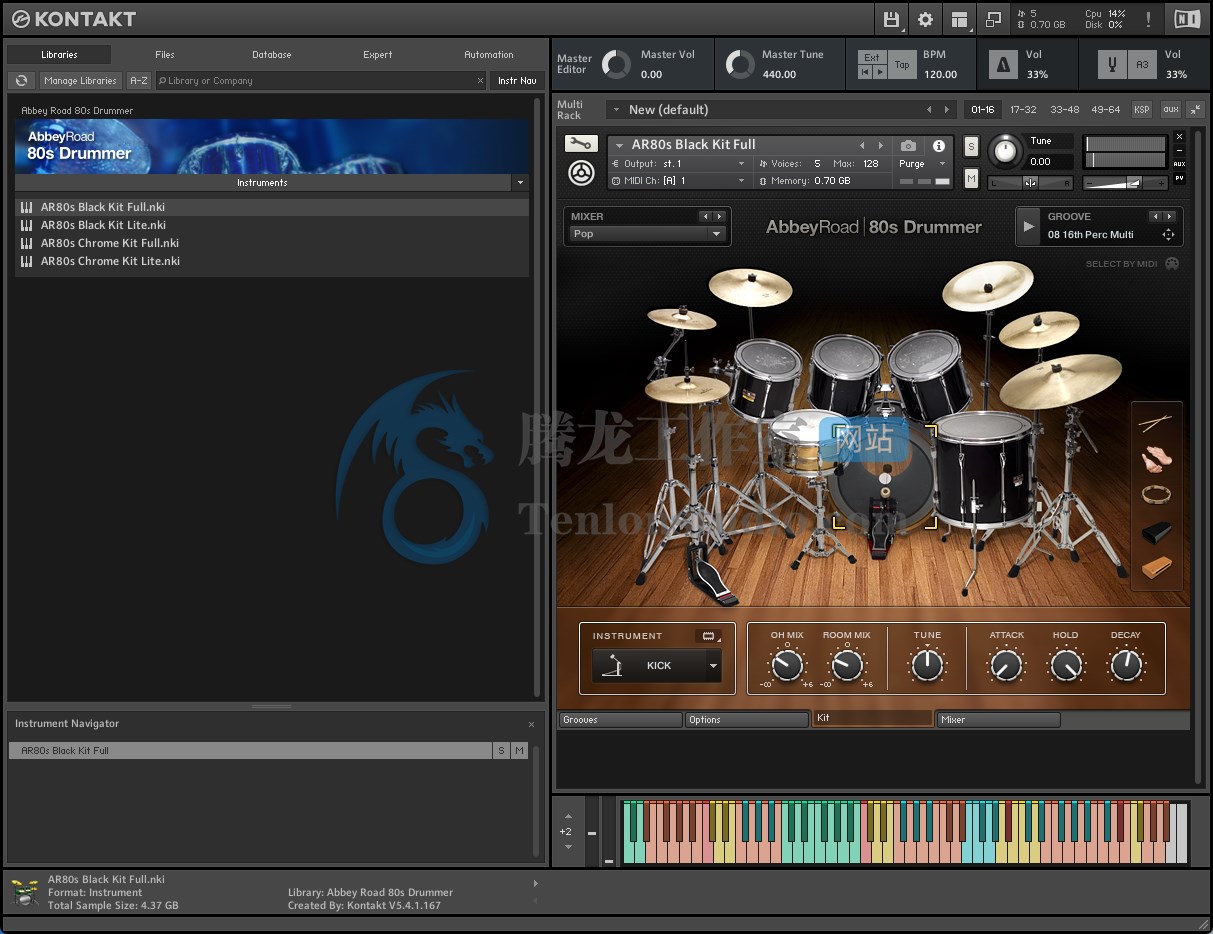Open the KSP script editor

(x=1141, y=110)
